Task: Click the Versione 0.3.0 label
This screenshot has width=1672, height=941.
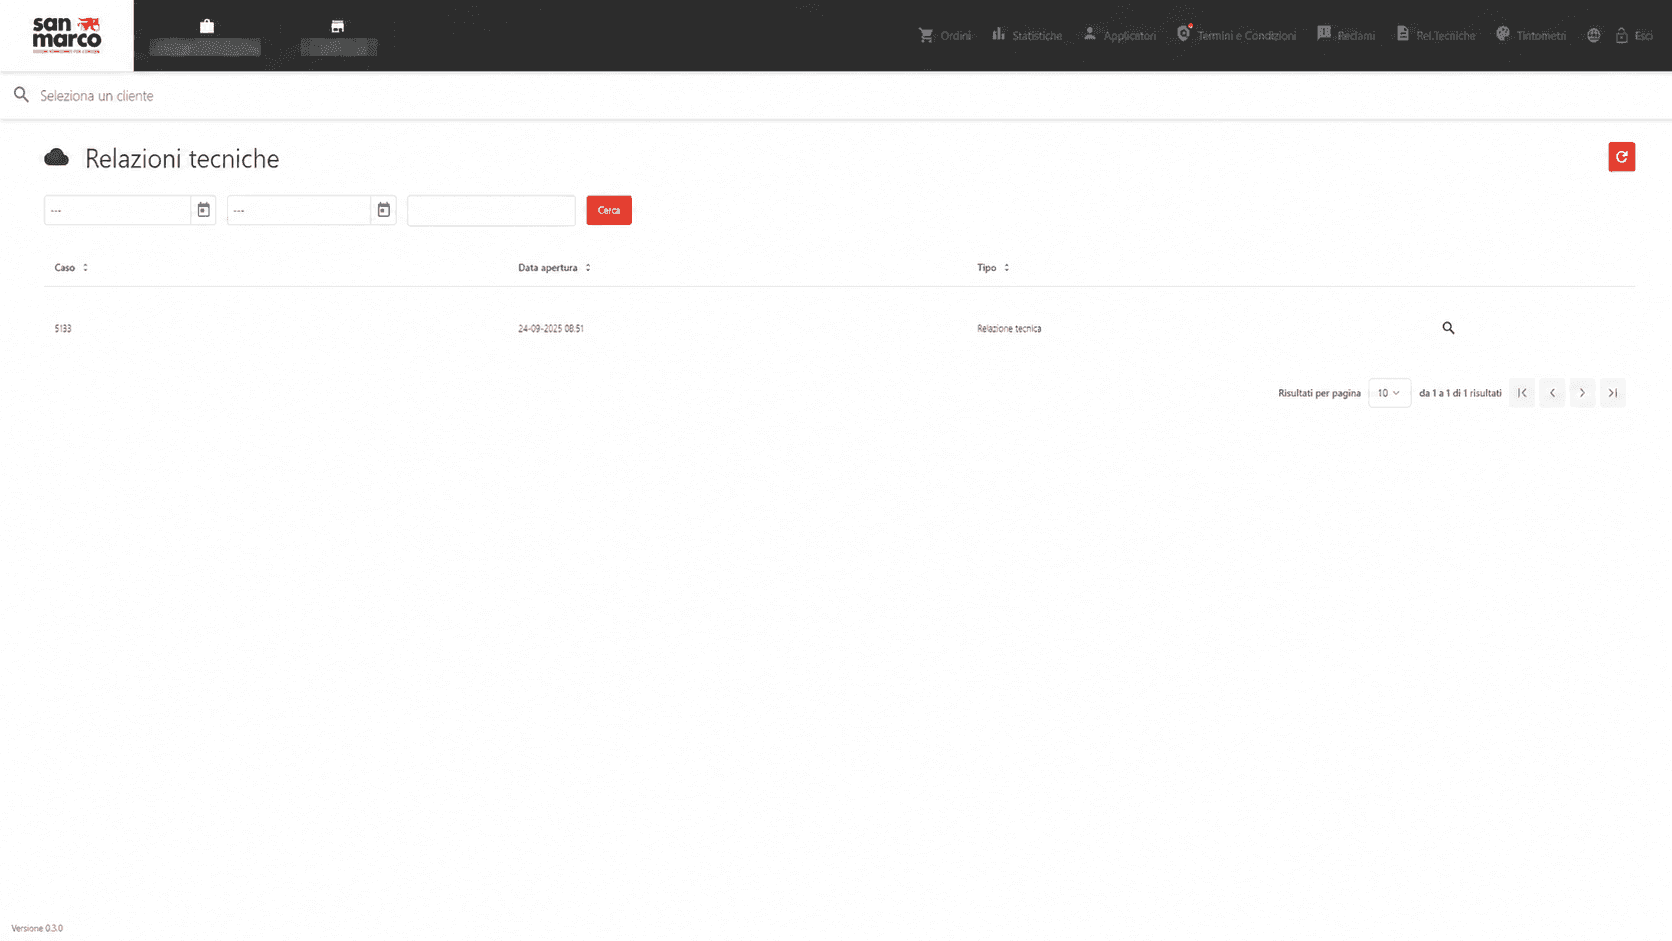Action: click(37, 928)
